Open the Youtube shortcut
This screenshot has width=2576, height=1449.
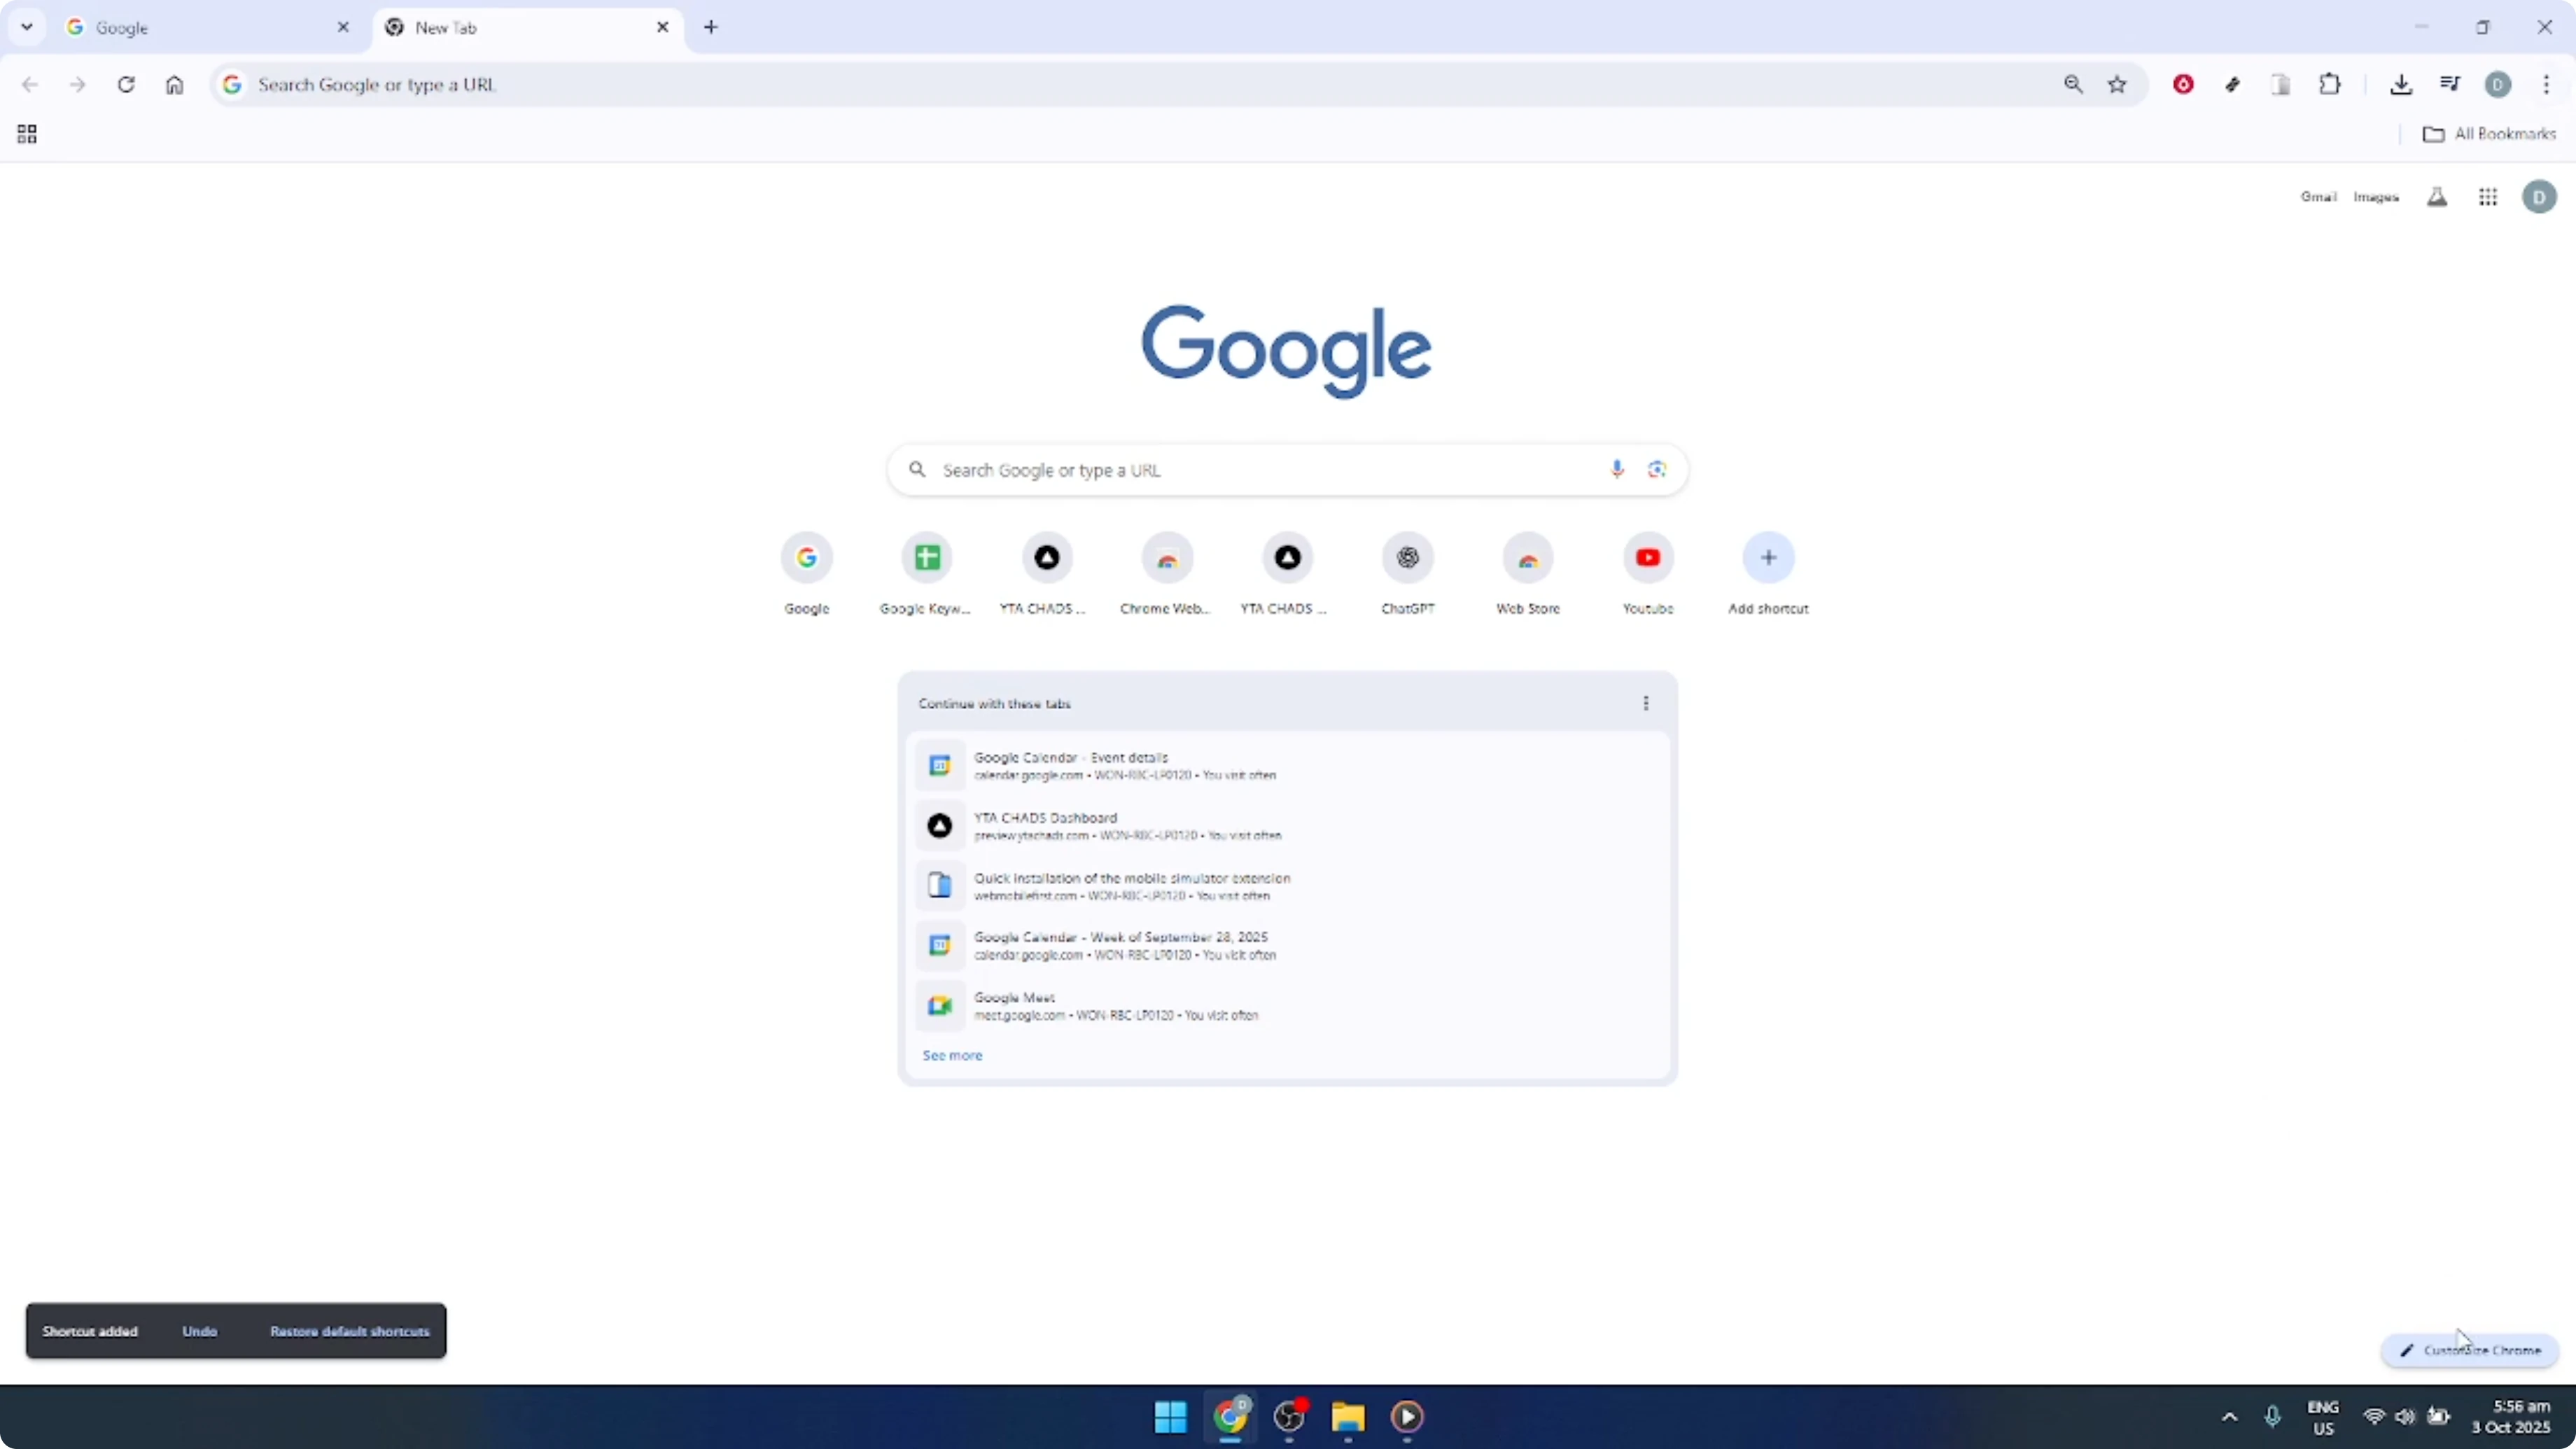click(1648, 557)
